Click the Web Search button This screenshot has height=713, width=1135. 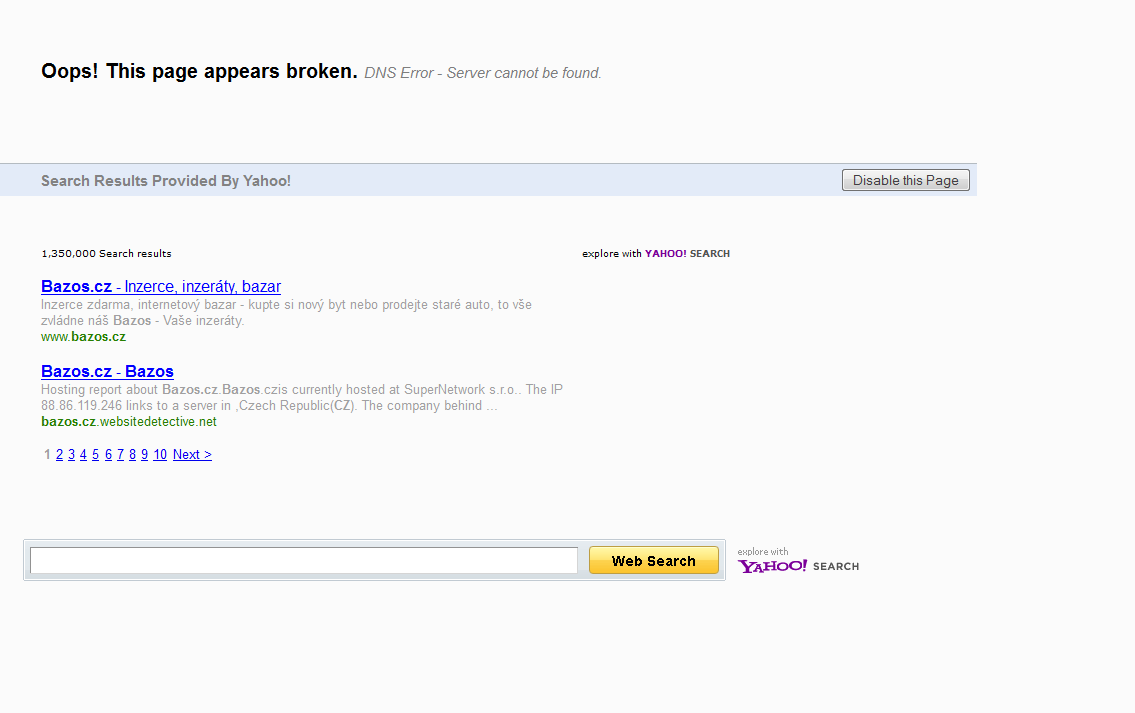click(x=654, y=560)
